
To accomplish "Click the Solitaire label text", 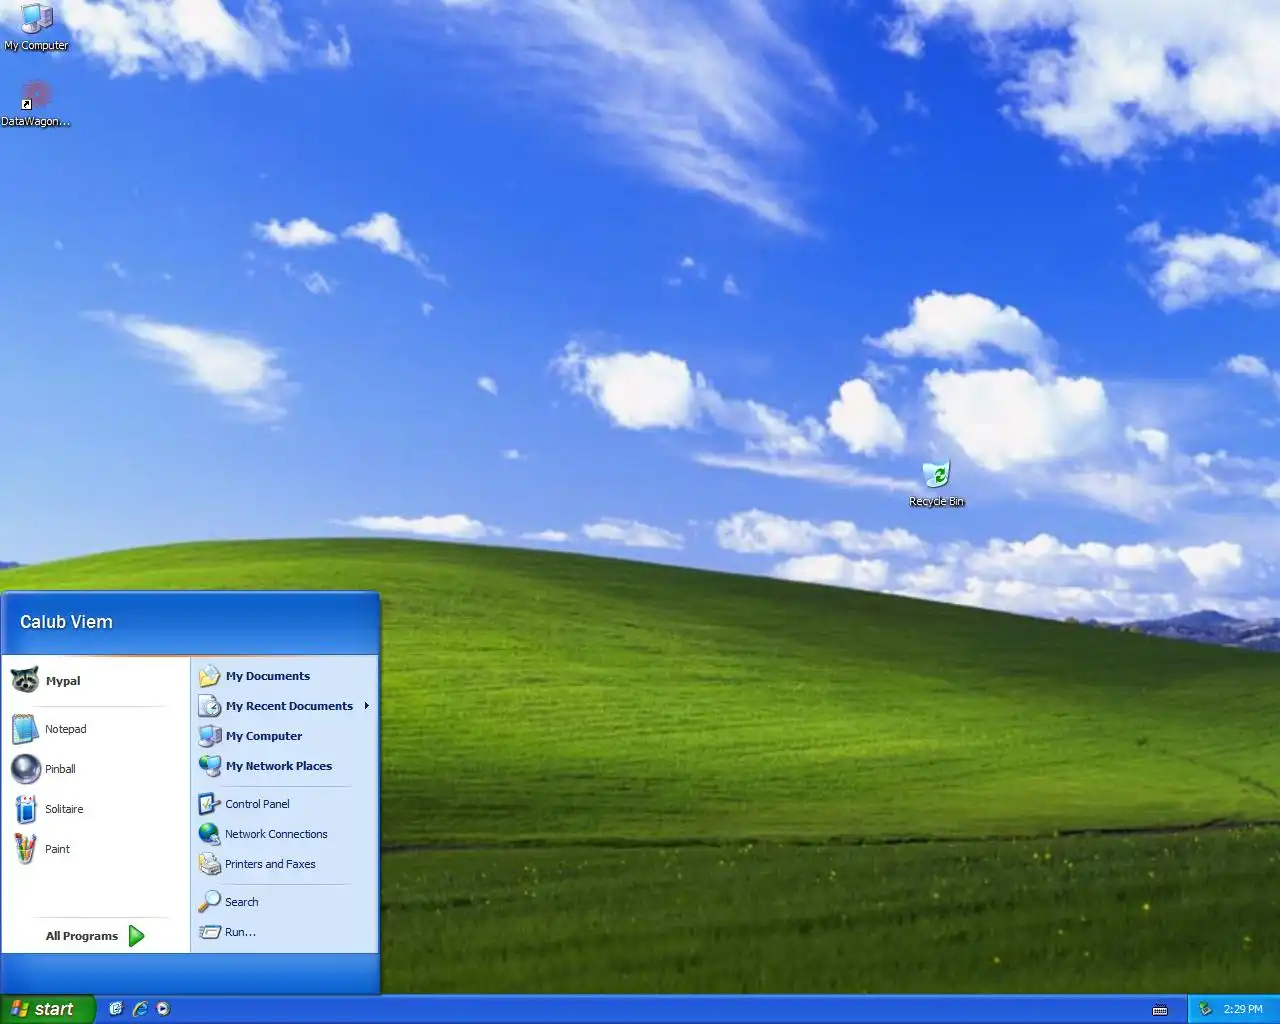I will coord(64,809).
